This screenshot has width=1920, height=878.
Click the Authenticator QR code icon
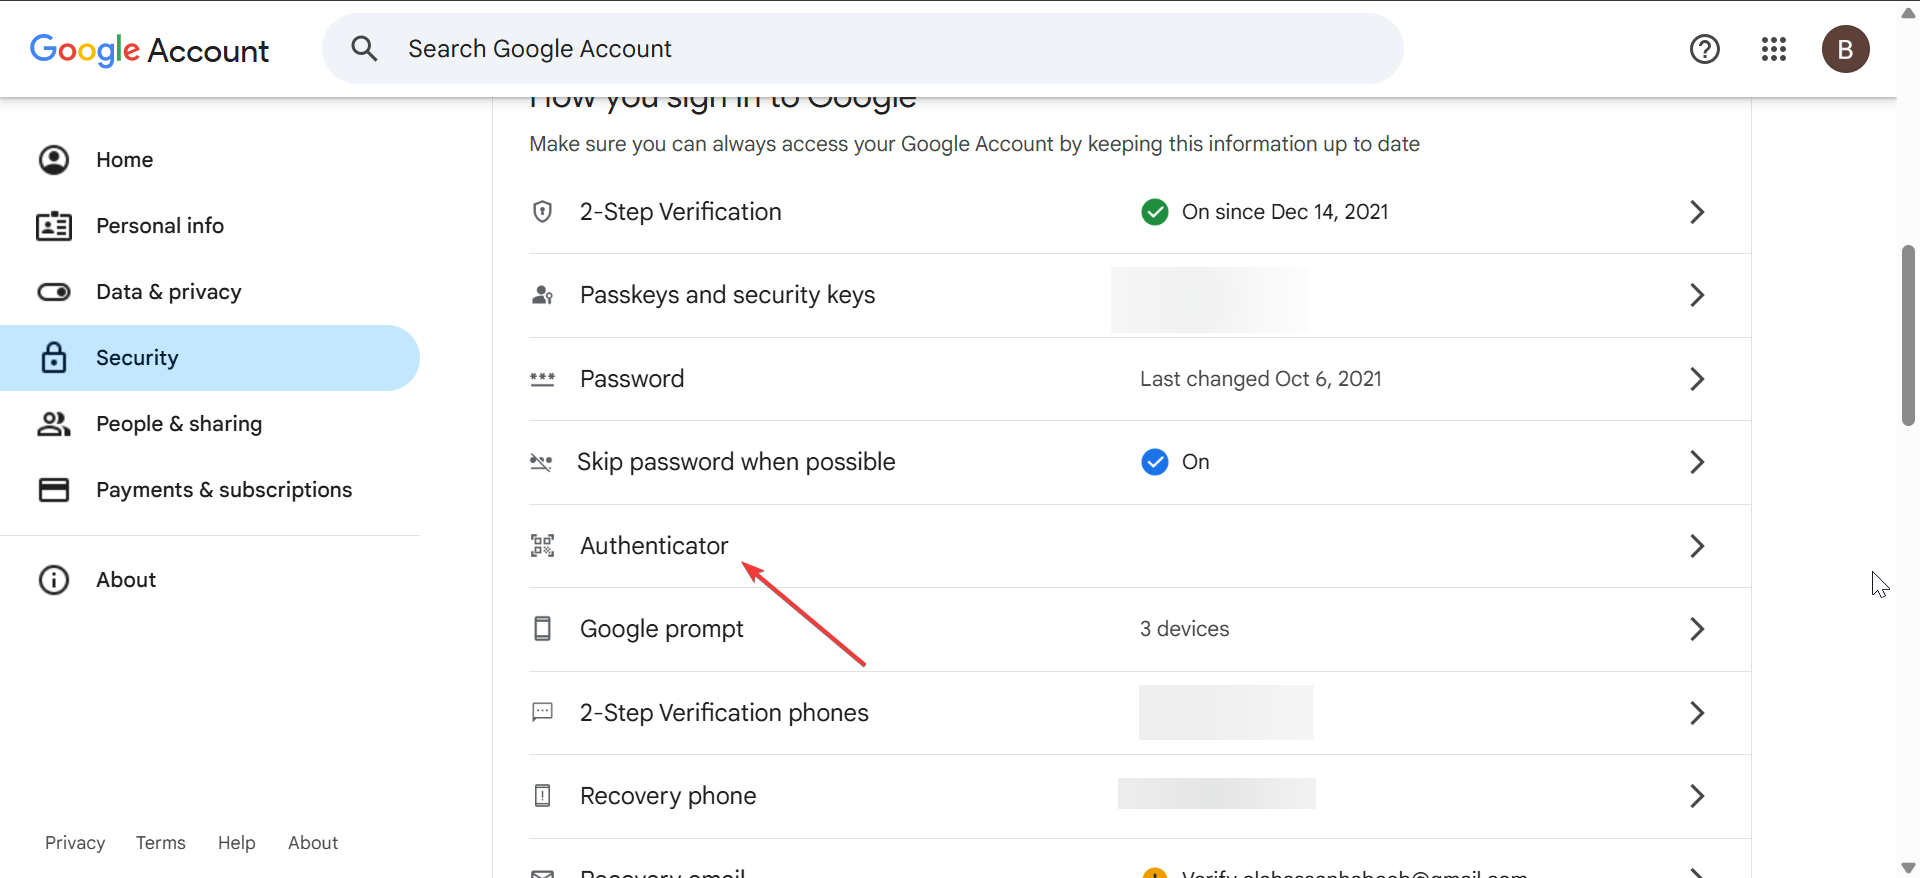click(542, 546)
